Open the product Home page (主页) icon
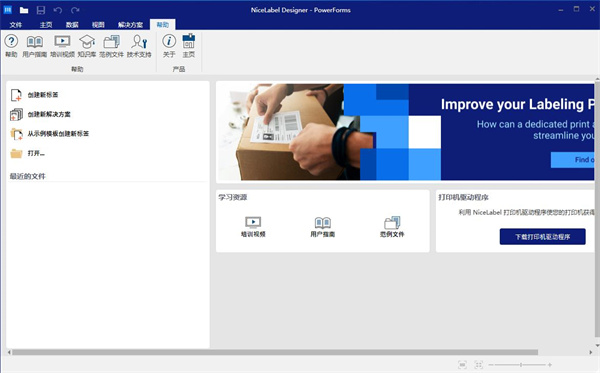The image size is (600, 373). pos(188,46)
